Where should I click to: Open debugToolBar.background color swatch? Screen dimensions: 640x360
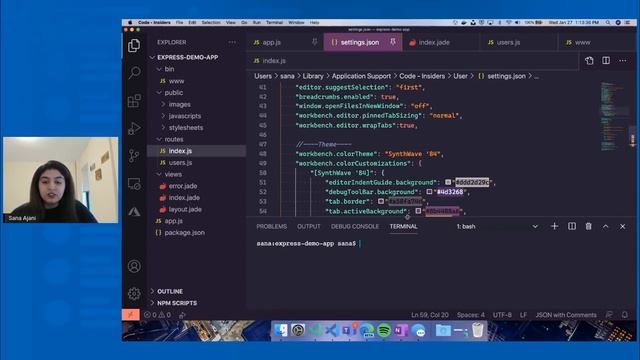coord(429,192)
